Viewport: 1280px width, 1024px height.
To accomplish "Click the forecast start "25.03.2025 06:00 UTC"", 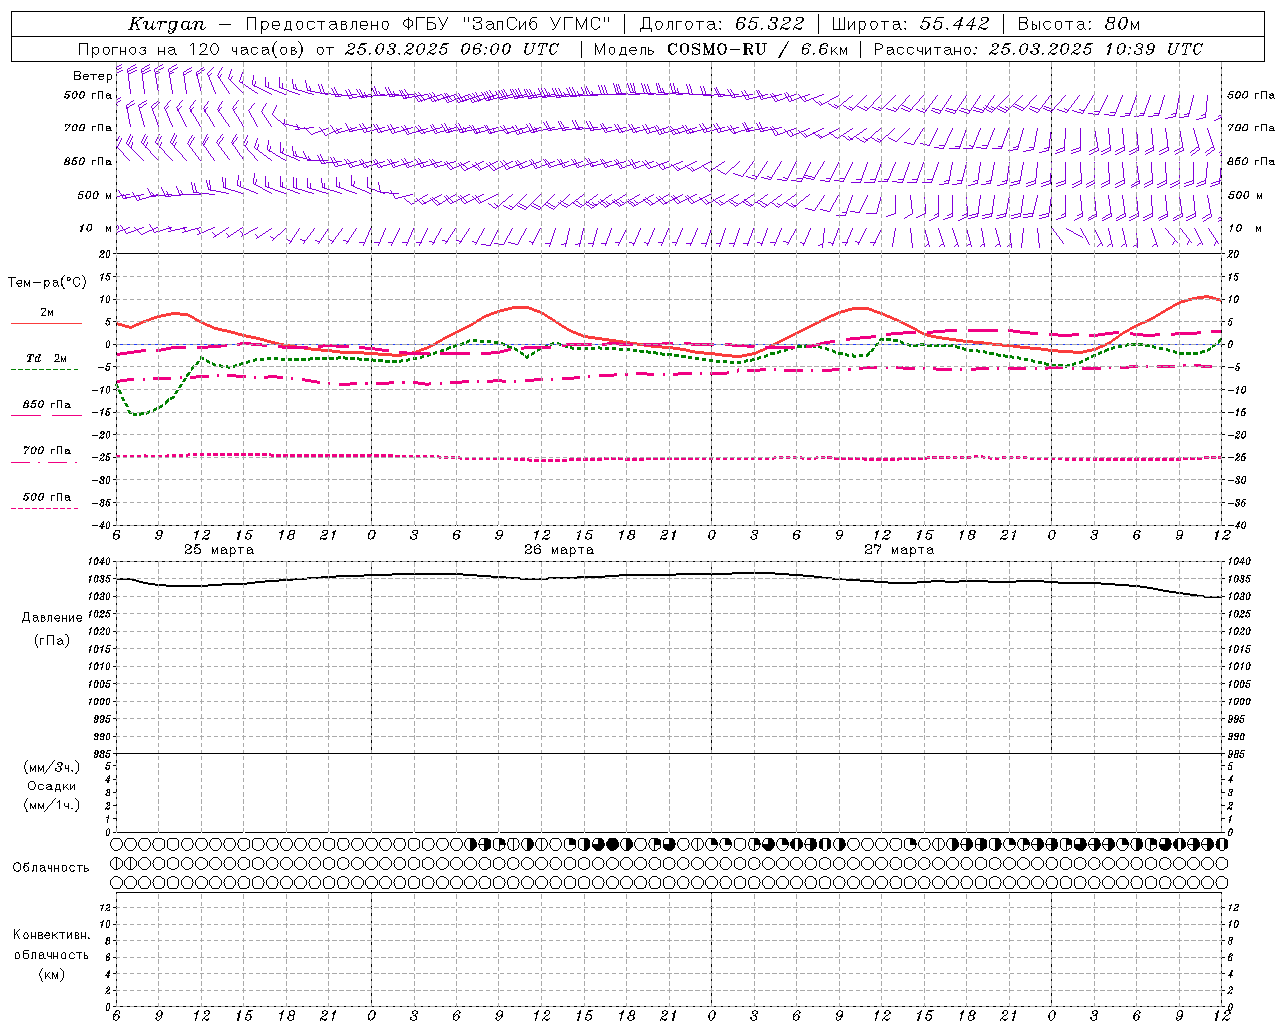I will tap(452, 49).
